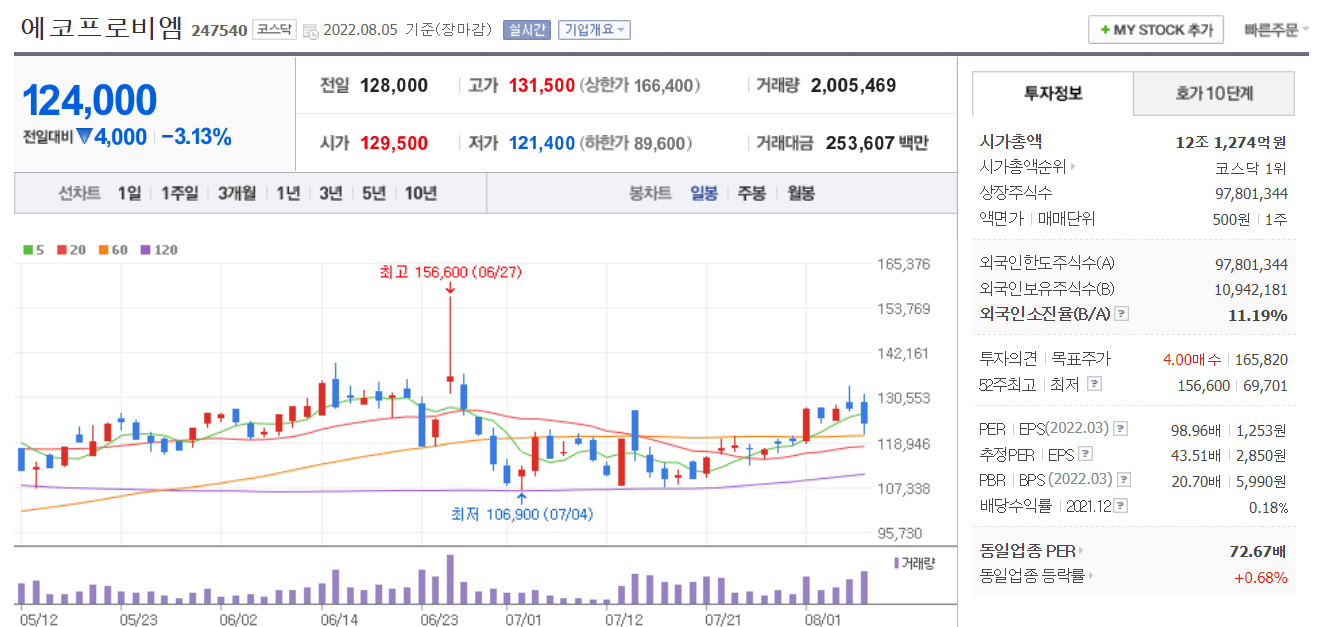Click the 배당수익률 0.18% value
1333x627 pixels.
coord(1269,507)
